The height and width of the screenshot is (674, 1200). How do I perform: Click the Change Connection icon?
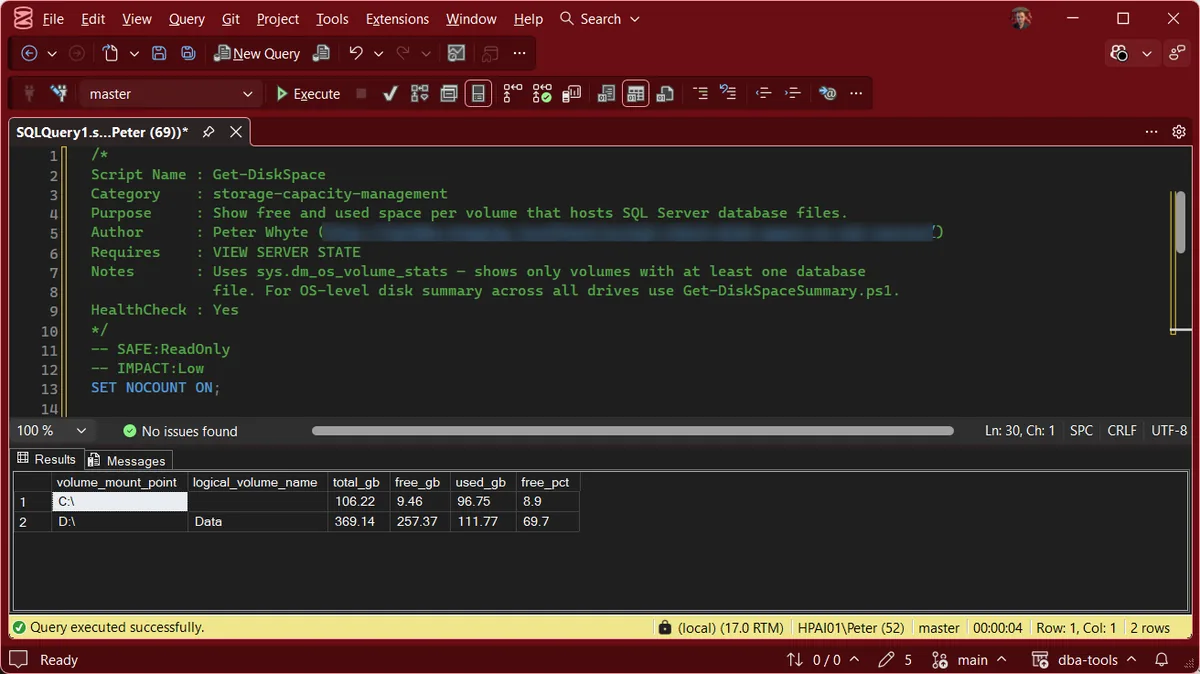coord(59,93)
